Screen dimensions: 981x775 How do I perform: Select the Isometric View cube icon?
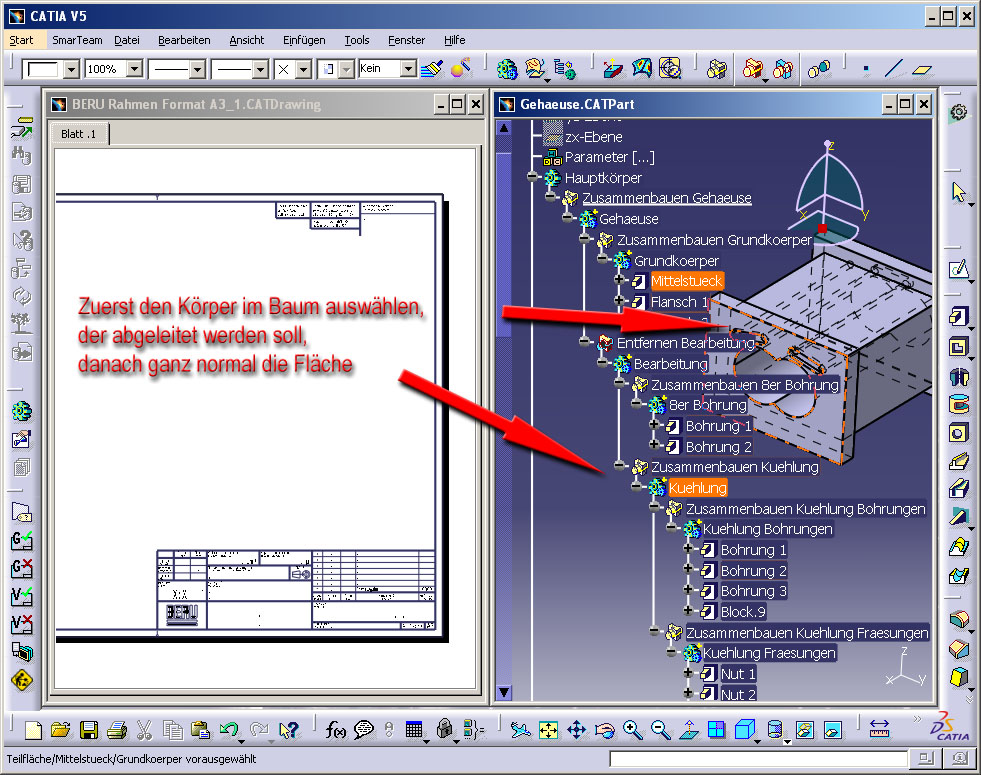coord(745,730)
